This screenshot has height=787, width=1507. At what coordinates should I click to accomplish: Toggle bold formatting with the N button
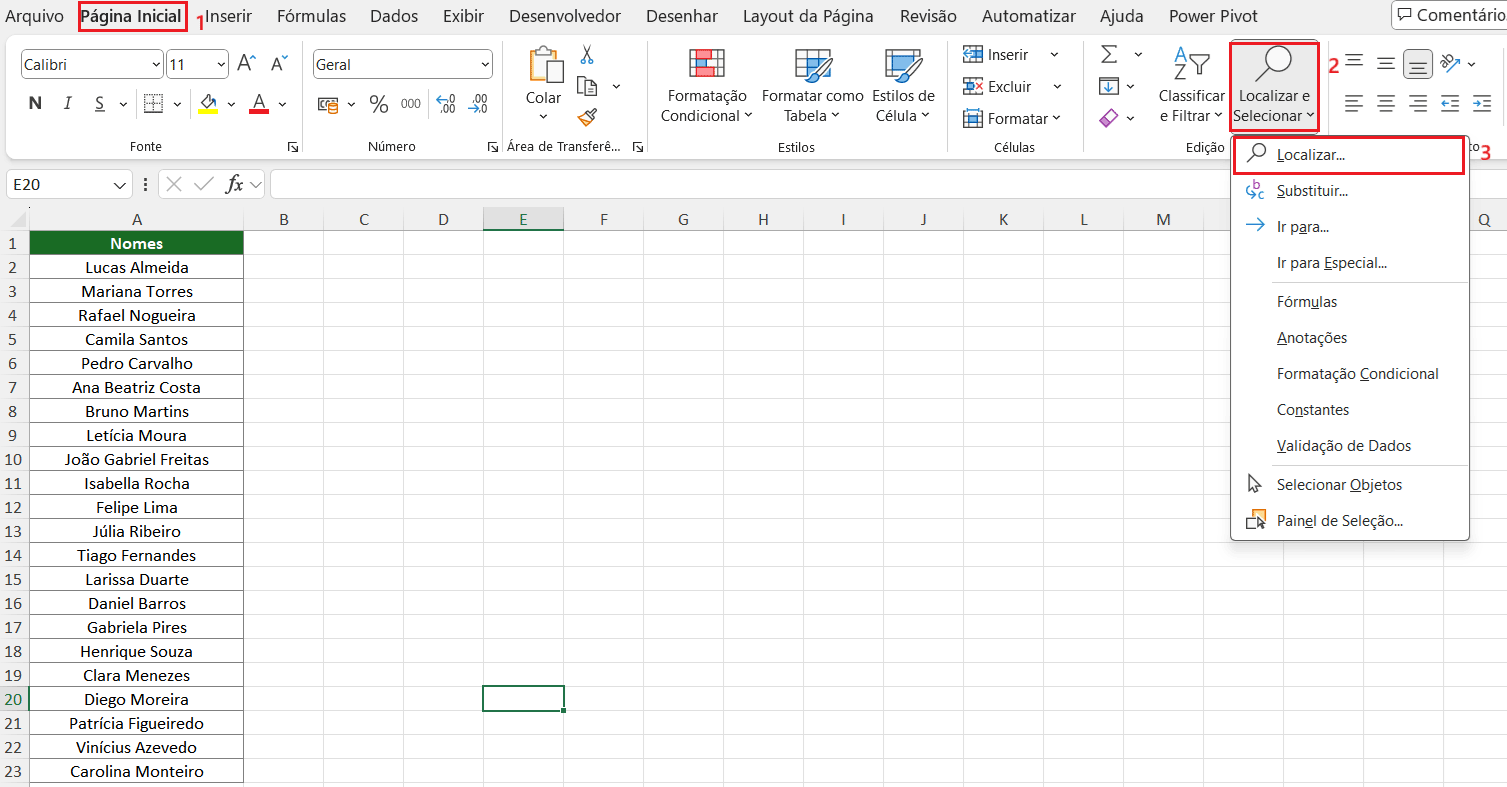pyautogui.click(x=34, y=103)
